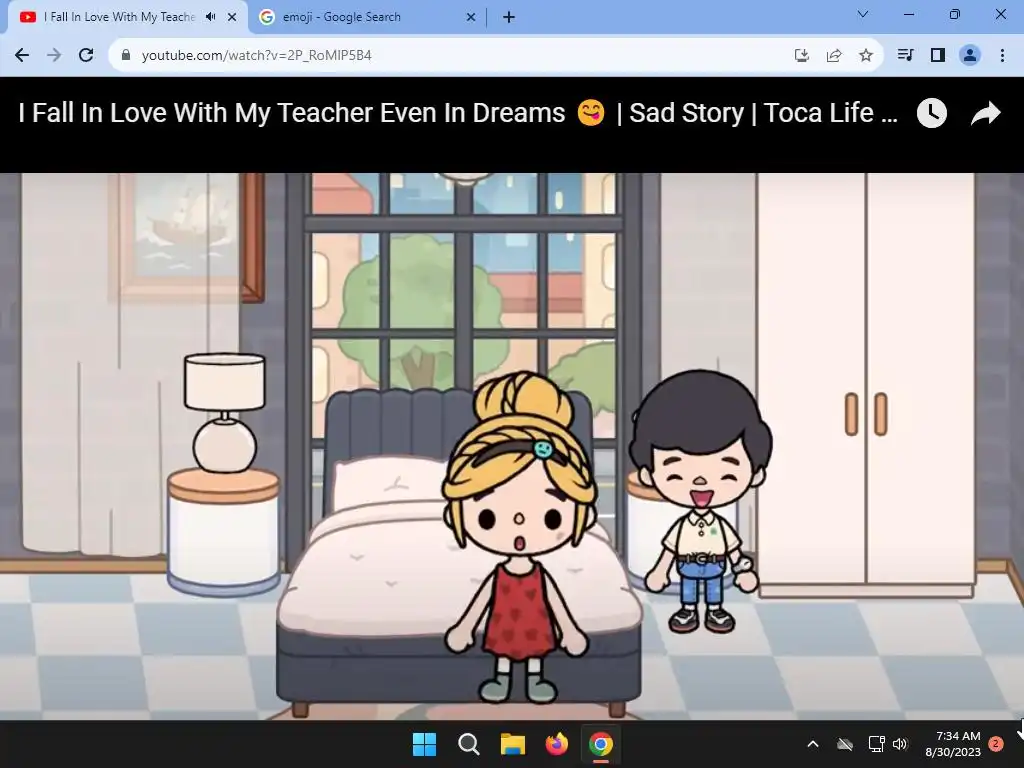Close the Chrome window
This screenshot has height=768, width=1024.
coord(1000,14)
